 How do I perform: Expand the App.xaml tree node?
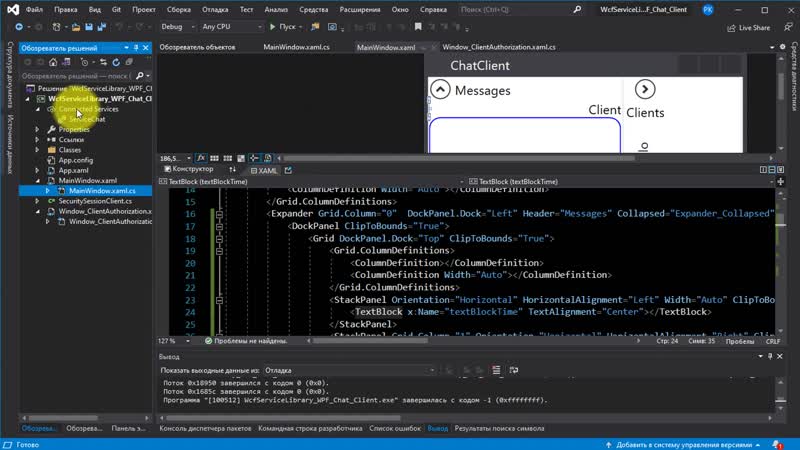coord(37,170)
